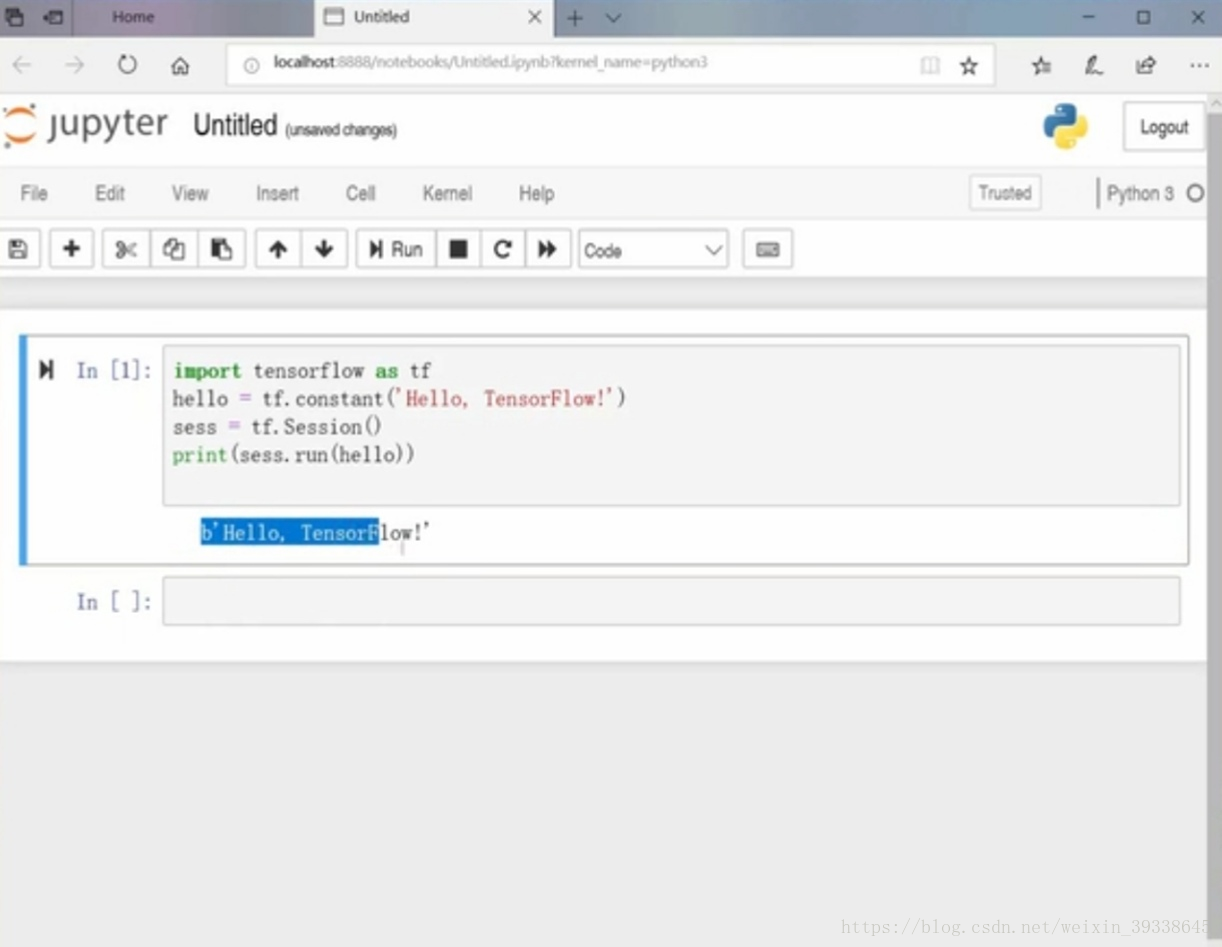Switch to the Home browser tab
This screenshot has width=1222, height=947.
(133, 17)
